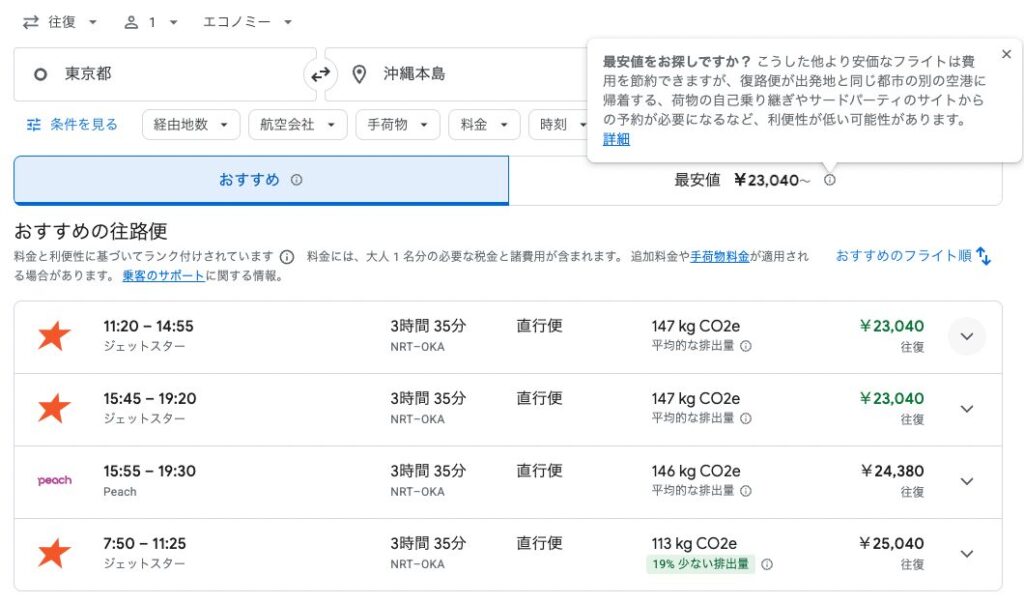Expand details for the 11:20 Jetstar flight
1024x603 pixels.
pos(966,337)
